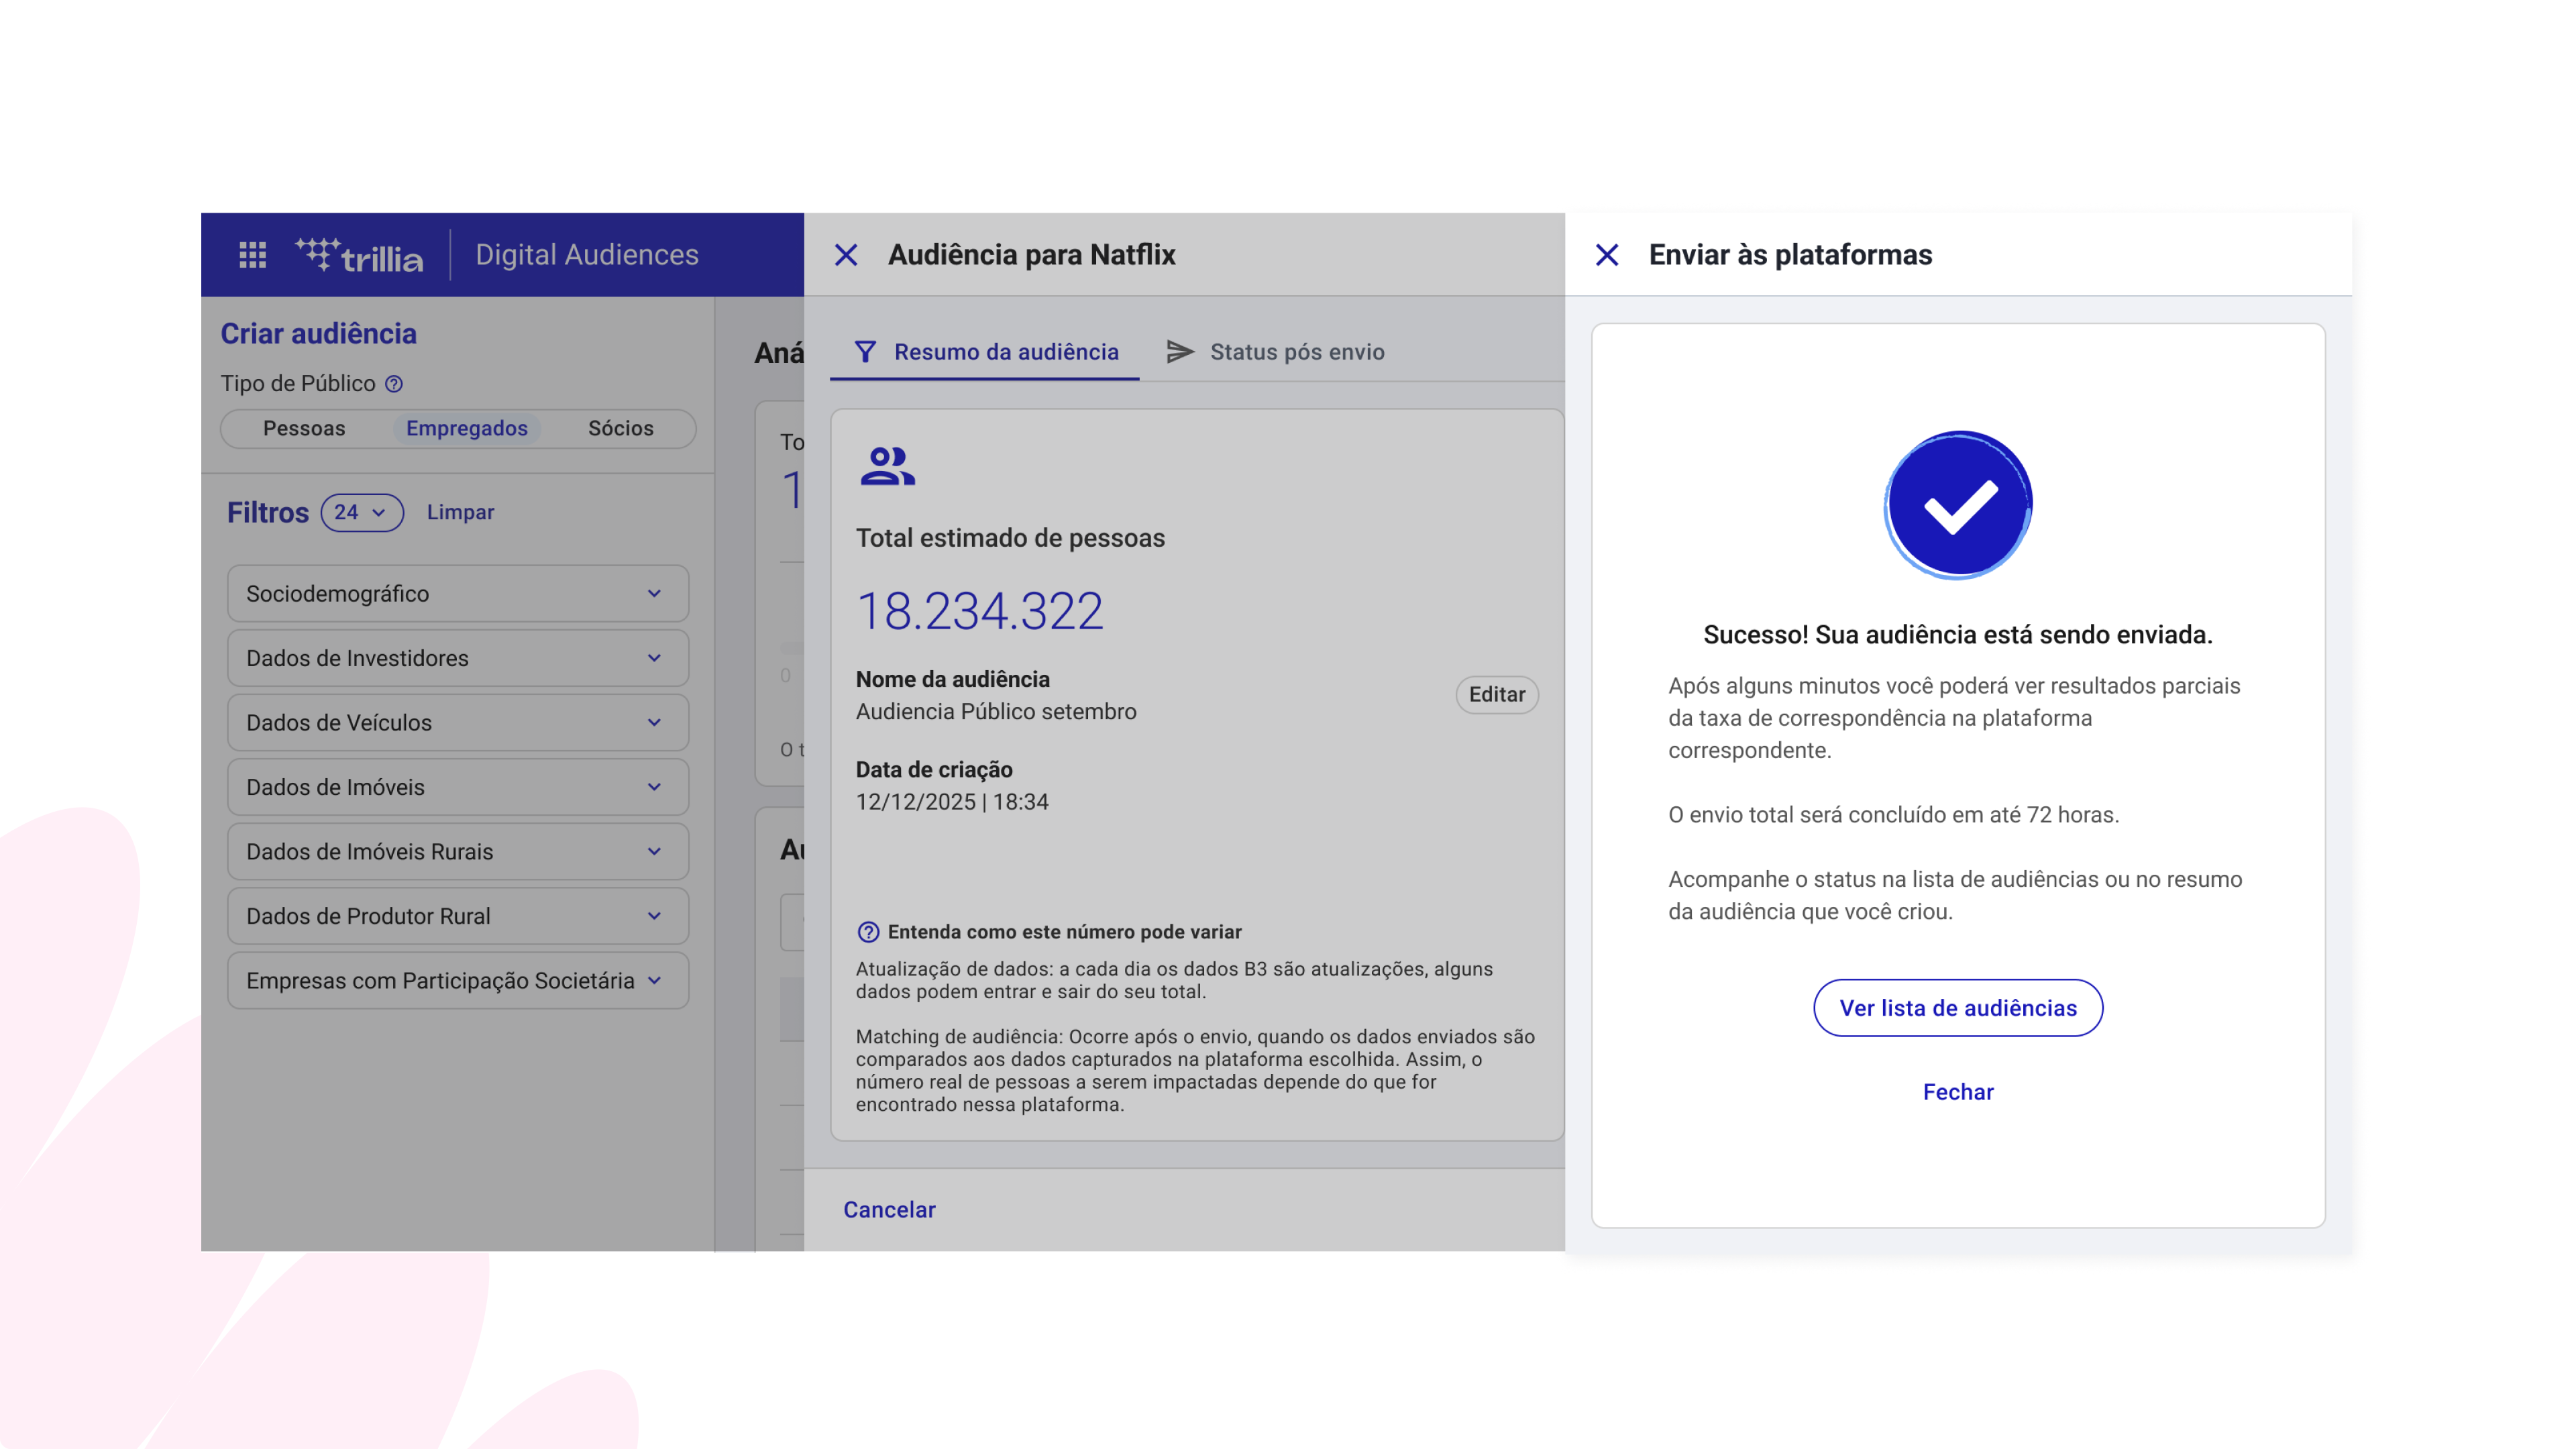Screen dimensions: 2576x1449
Task: Click the Sucesso! Sua audiência está sendo enviada text
Action: click(x=1958, y=635)
